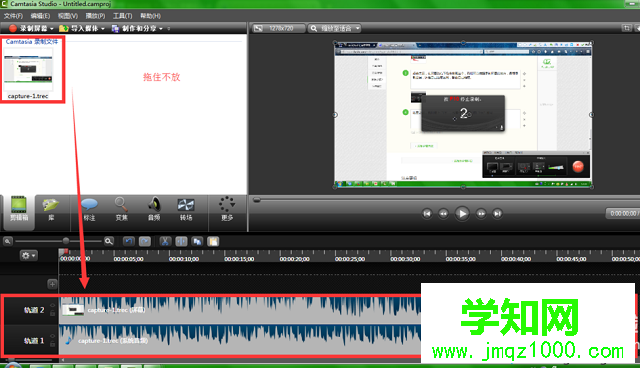The image size is (640, 368).
Task: Open the preview zoom (缩放至适合) dropdown
Action: [335, 29]
